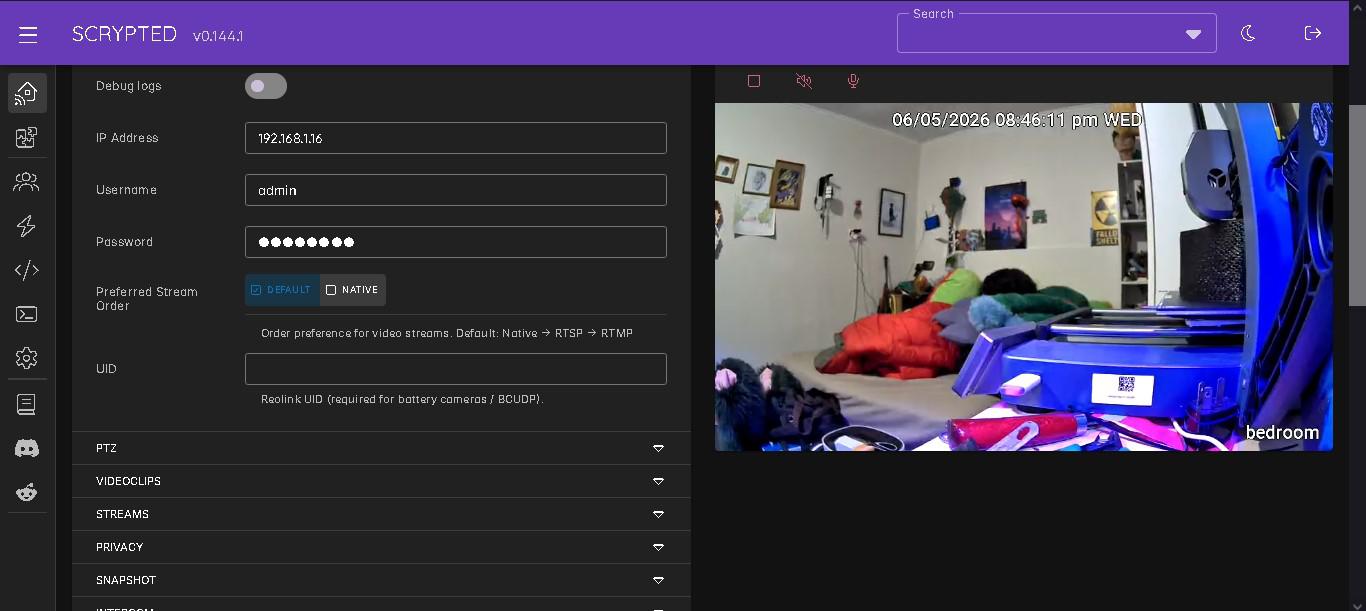
Task: Click the 'Reolink UID (required for battery cameras' hint
Action: pos(401,399)
